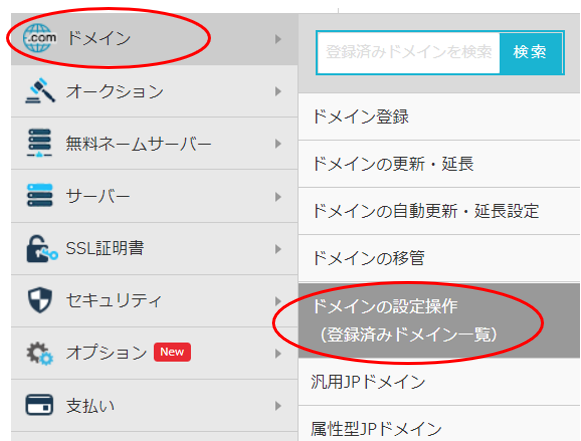
Task: Click the オプション gears icon
Action: 40,353
